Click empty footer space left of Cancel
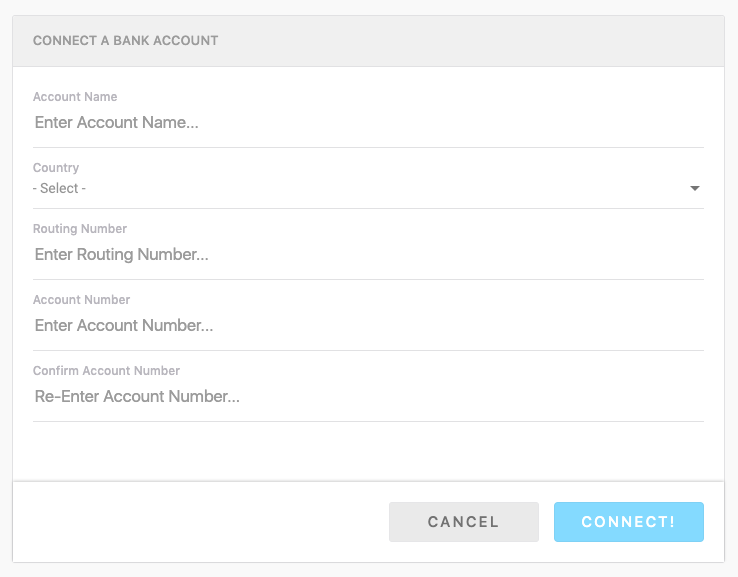 pyautogui.click(x=200, y=522)
